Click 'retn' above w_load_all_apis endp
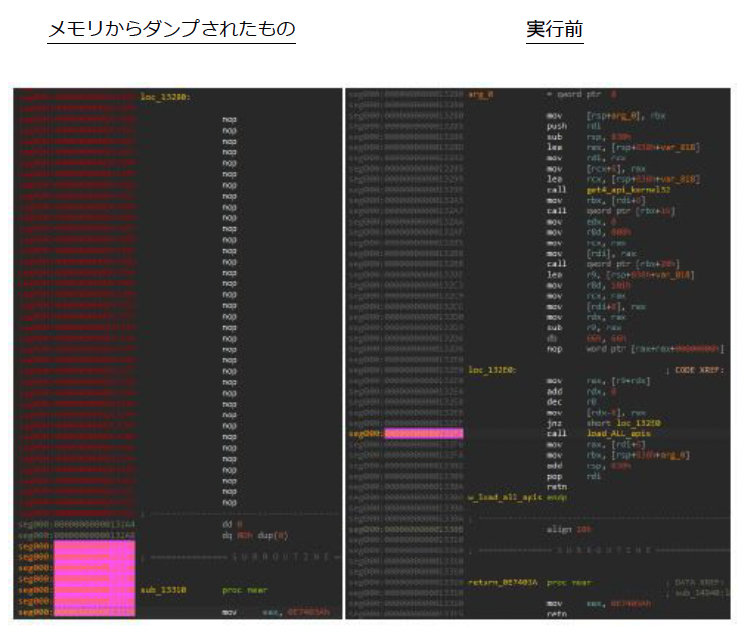This screenshot has width=747, height=632. point(556,487)
